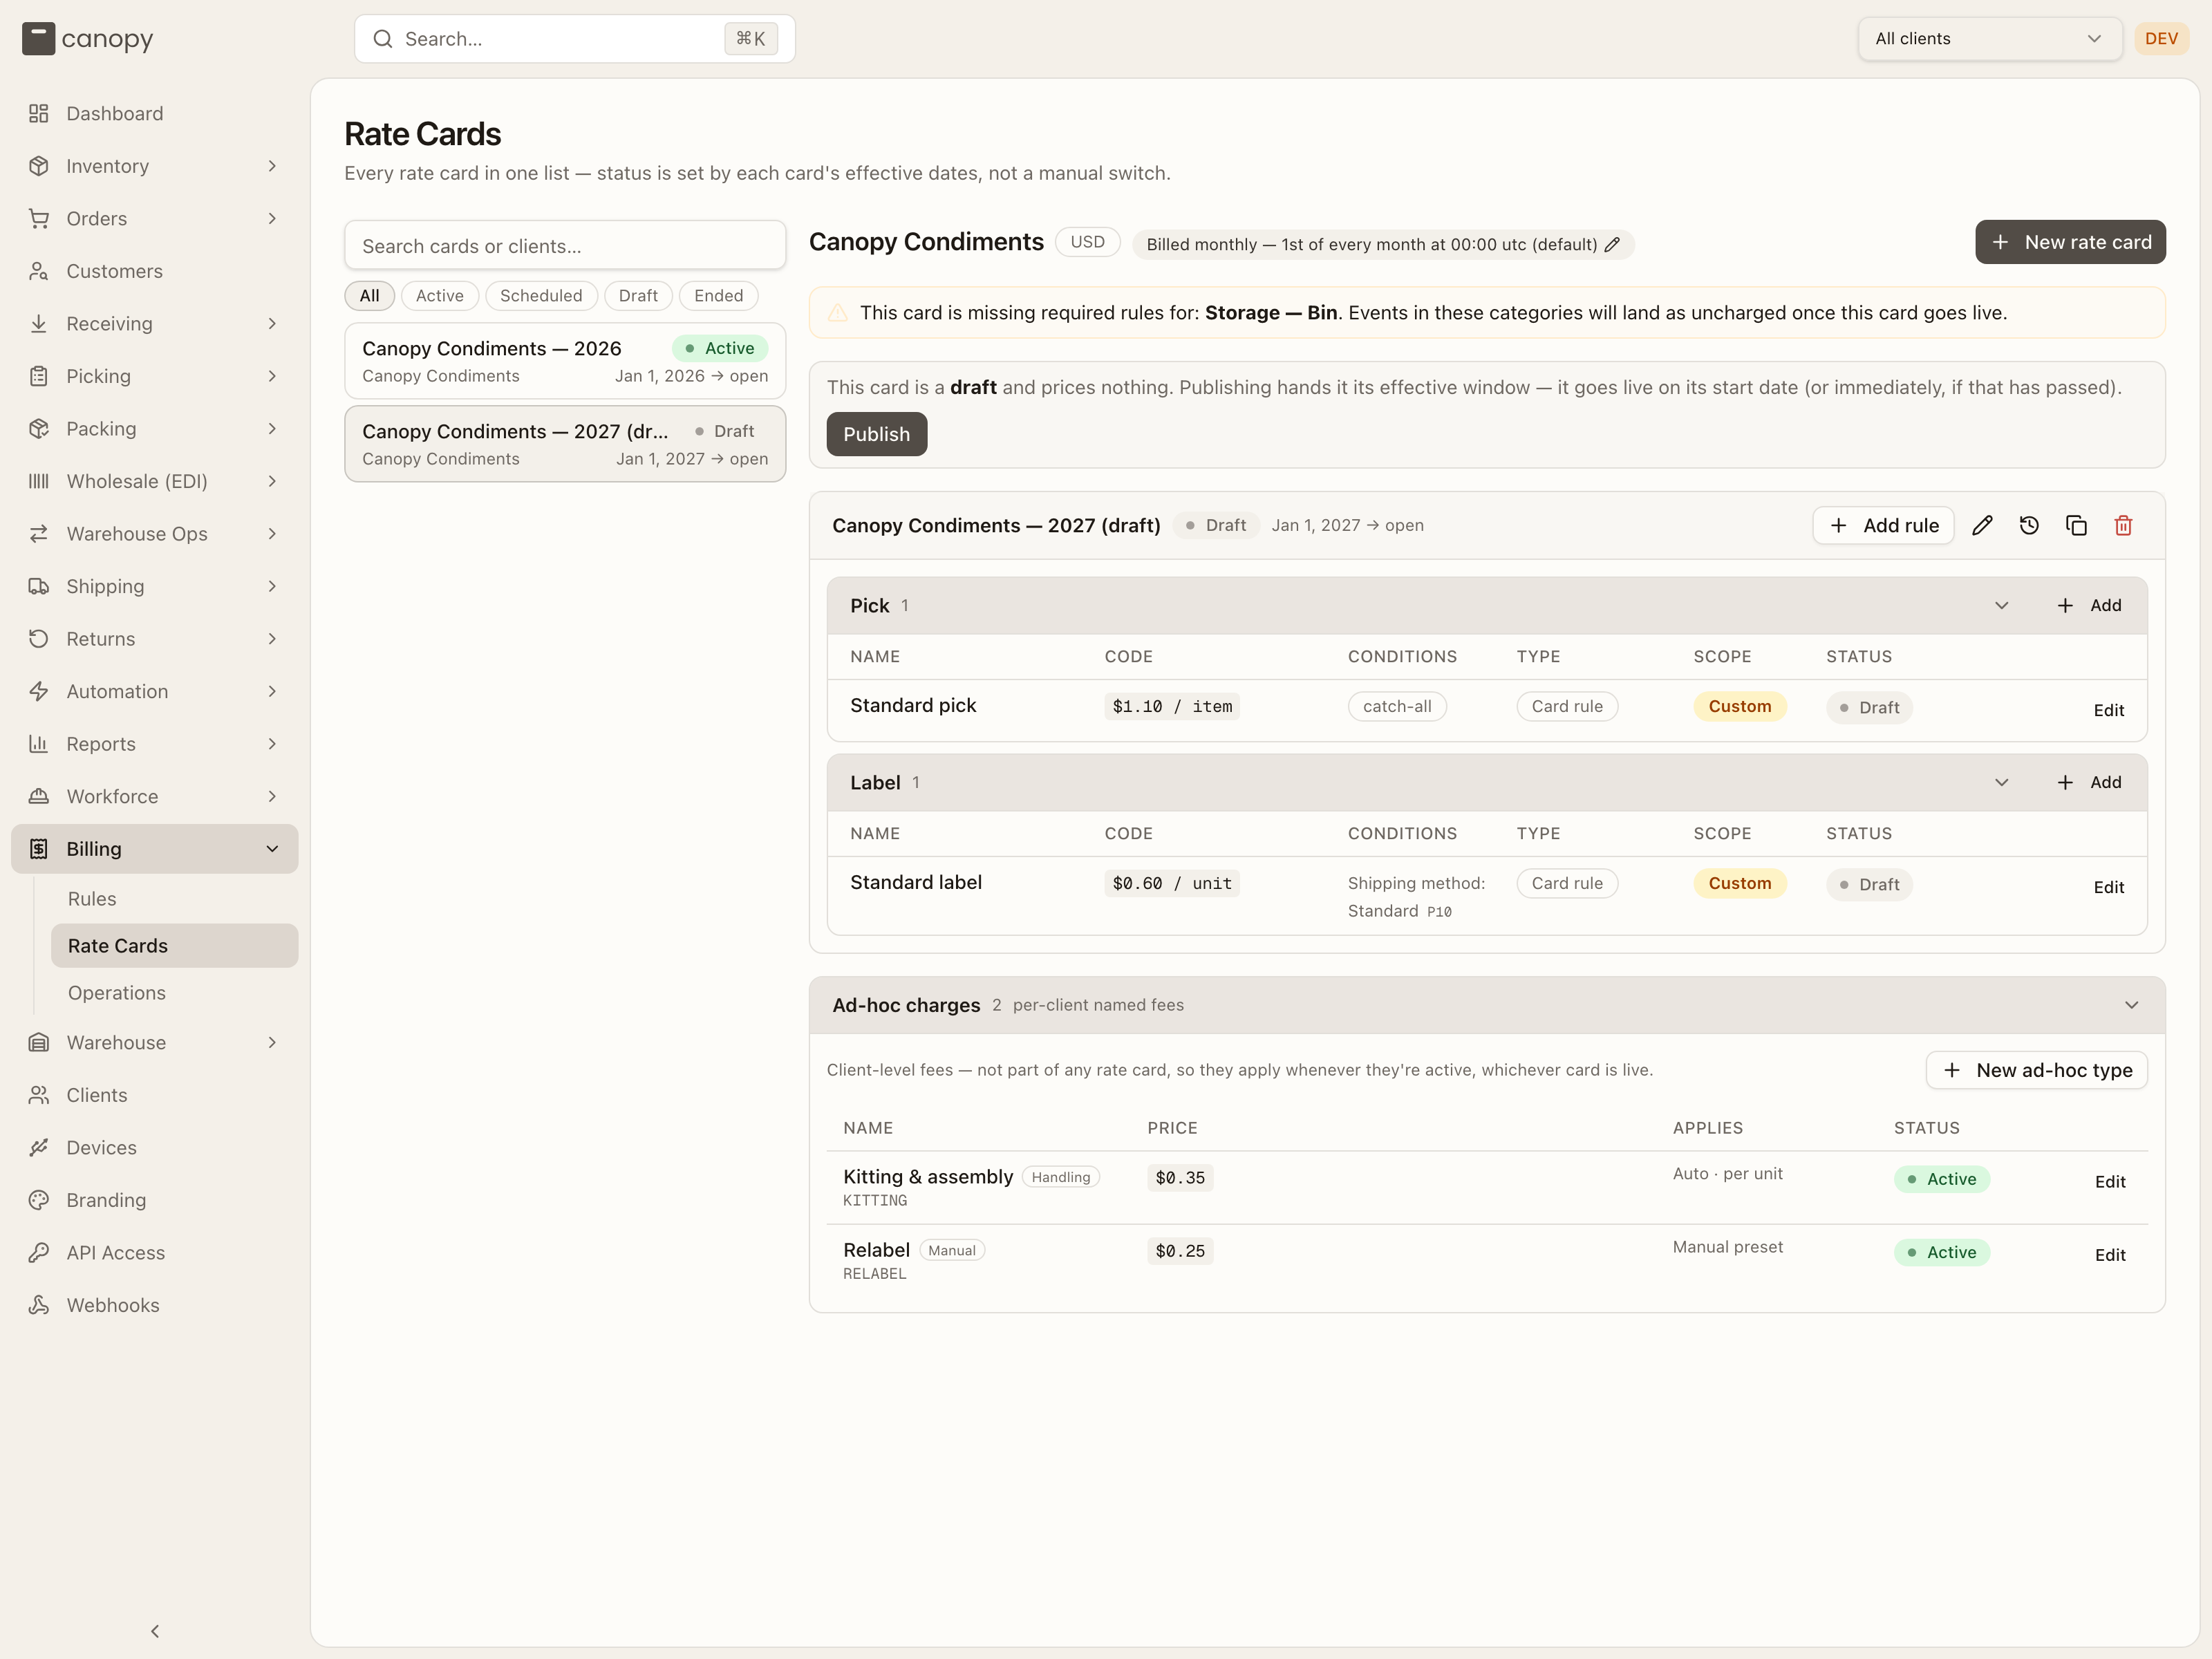Collapse the sidebar with the arrow icon
The width and height of the screenshot is (2212, 1659).
point(155,1631)
